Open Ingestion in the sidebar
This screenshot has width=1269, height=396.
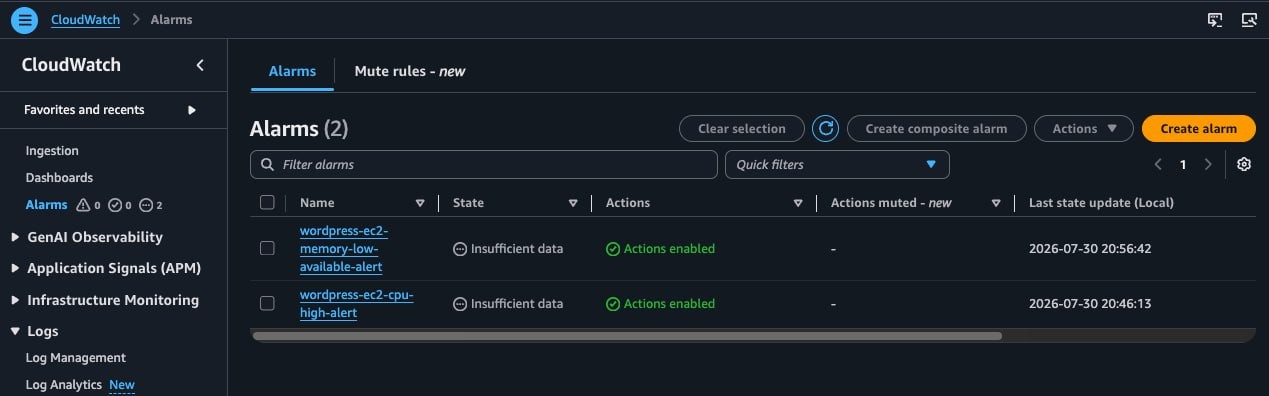(x=52, y=151)
